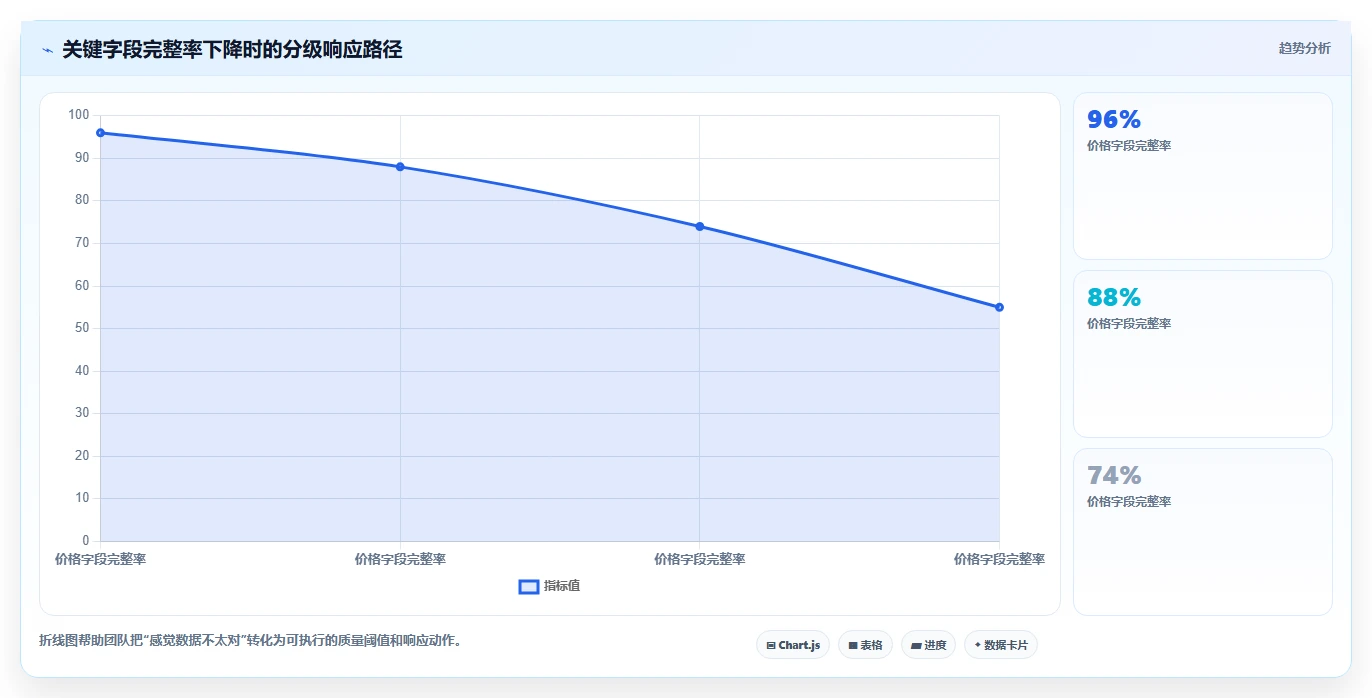The image size is (1372, 698).
Task: Select the 数据卡片 tag chip
Action: (1001, 645)
